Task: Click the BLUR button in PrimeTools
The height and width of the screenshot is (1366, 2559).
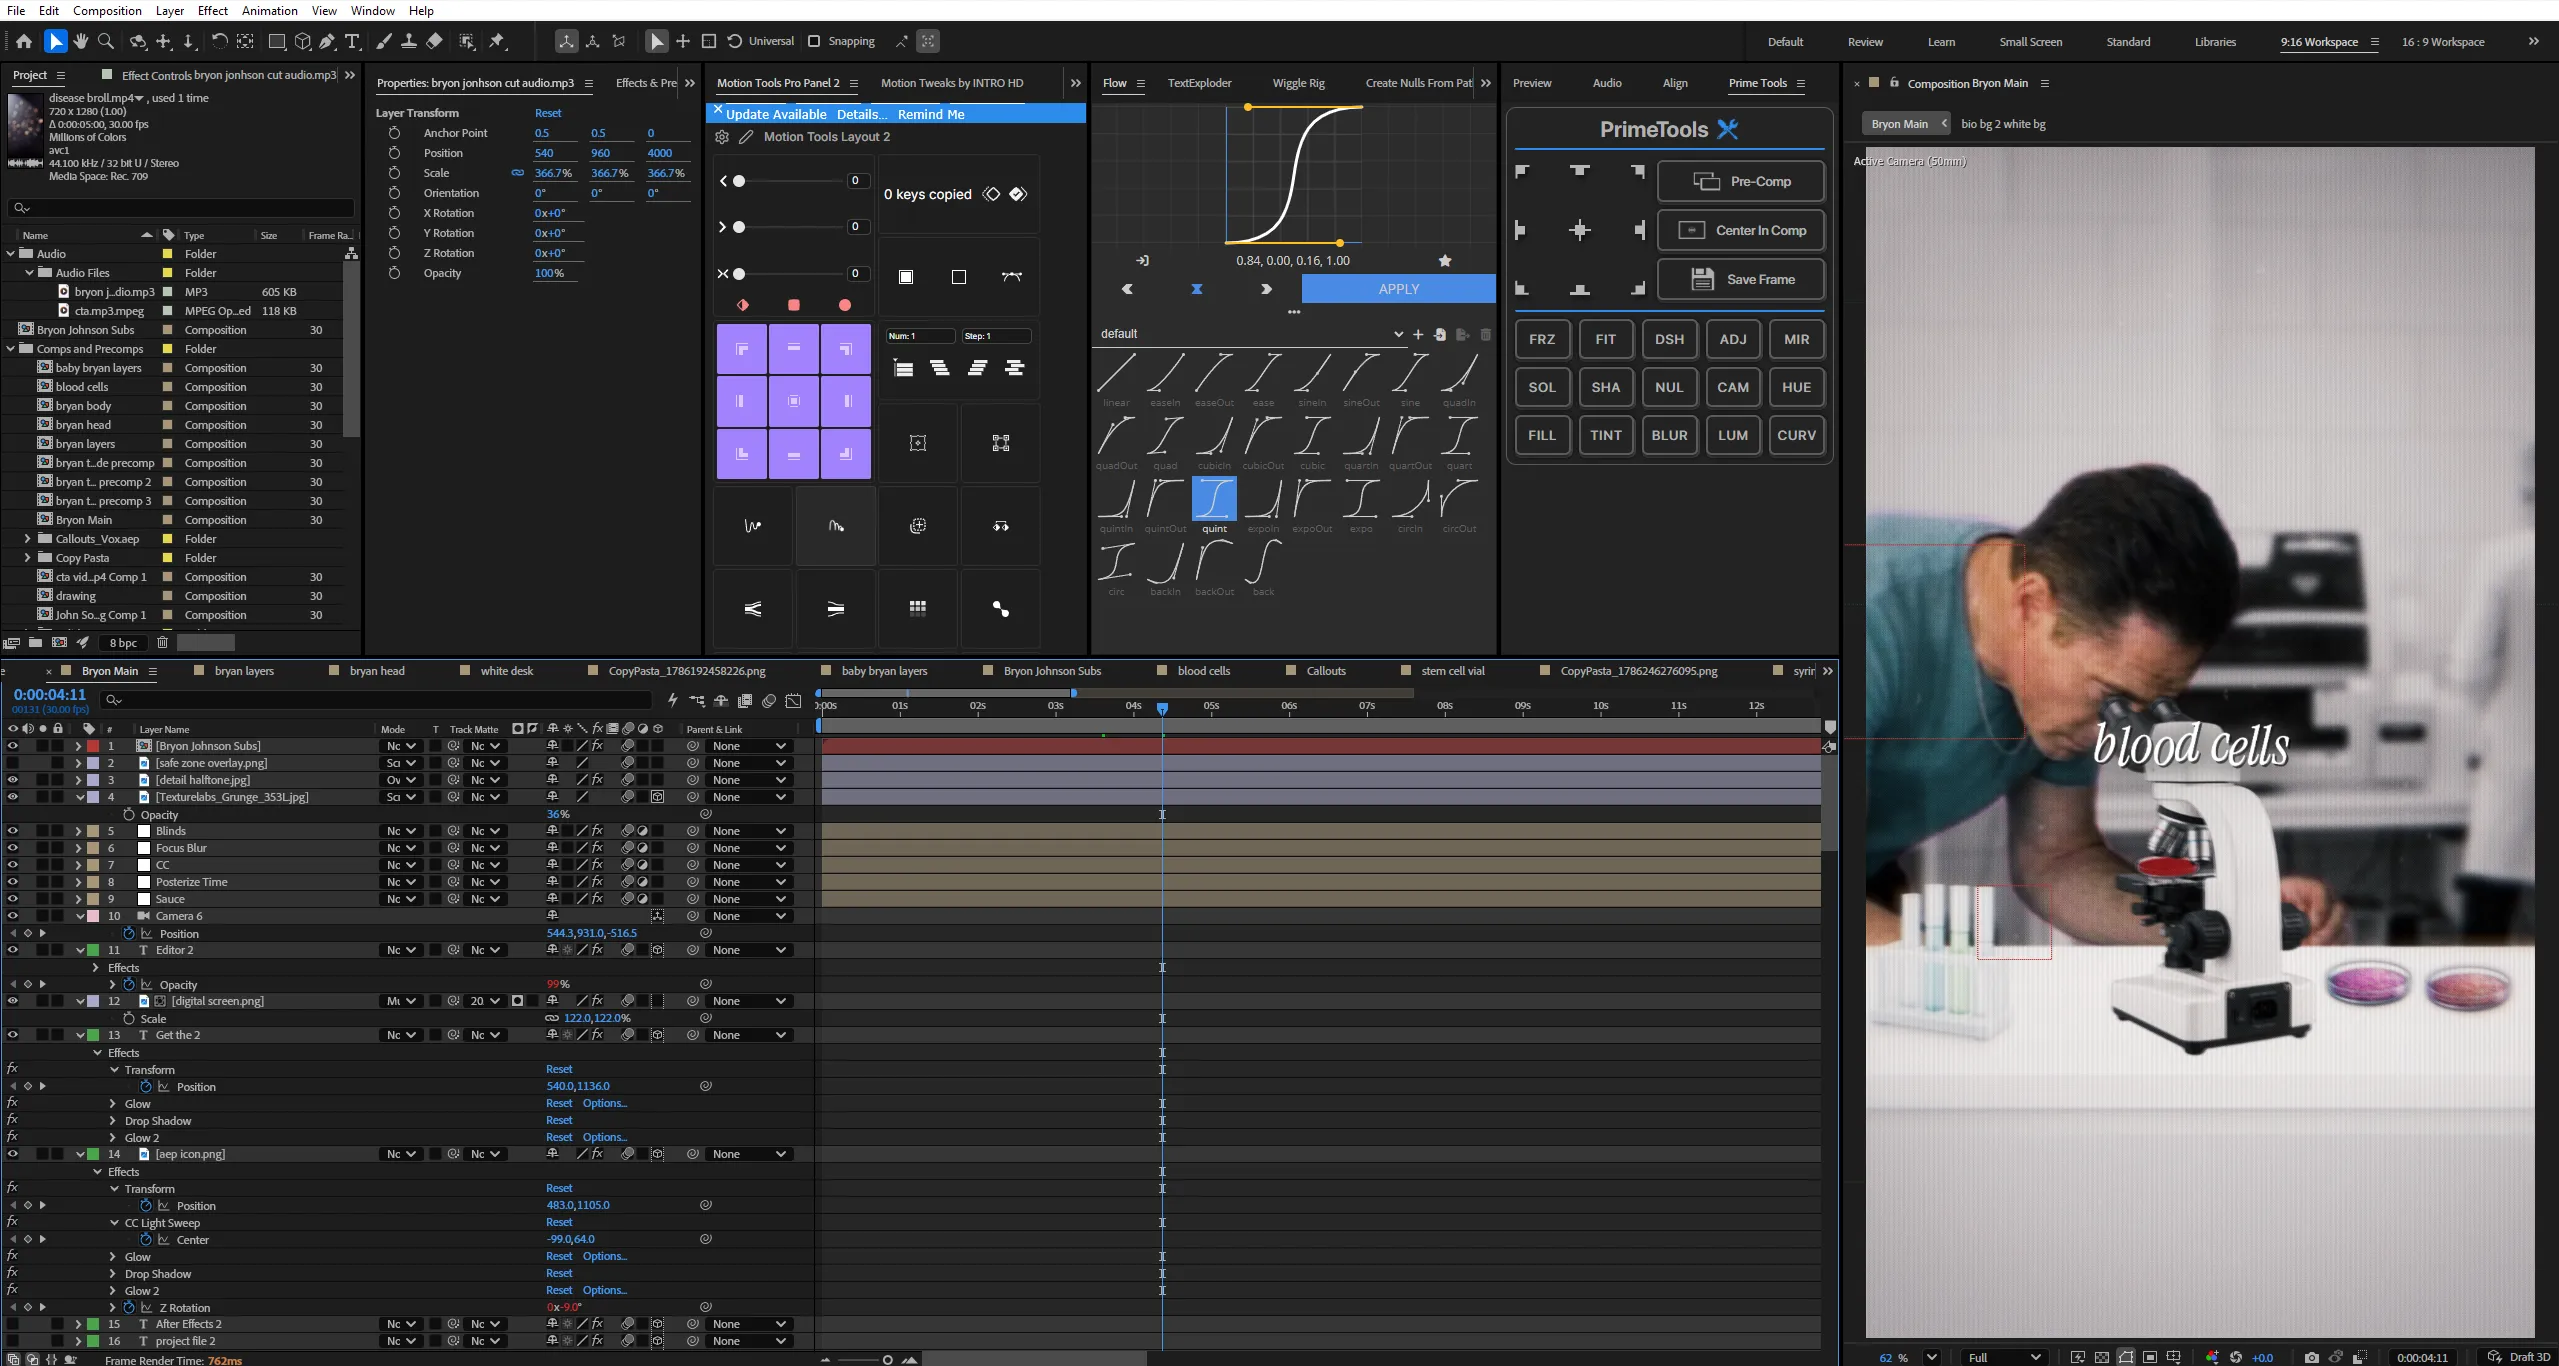Action: pyautogui.click(x=1669, y=435)
